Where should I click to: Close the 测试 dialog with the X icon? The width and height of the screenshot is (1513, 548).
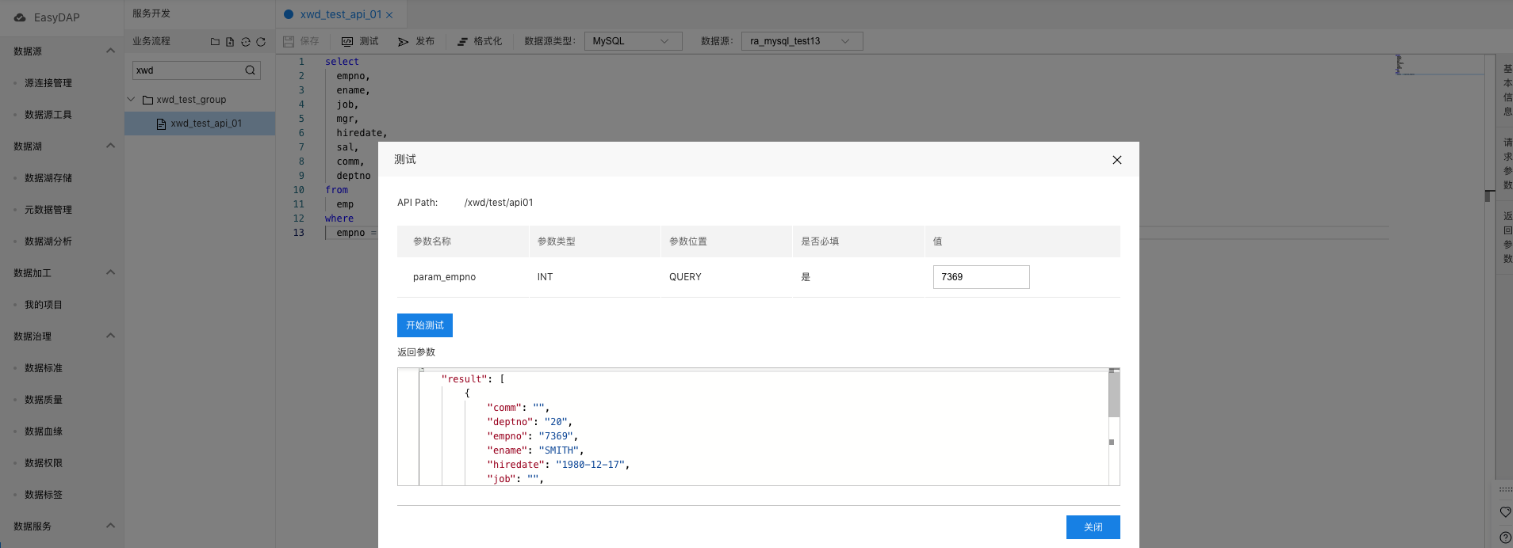[1117, 160]
